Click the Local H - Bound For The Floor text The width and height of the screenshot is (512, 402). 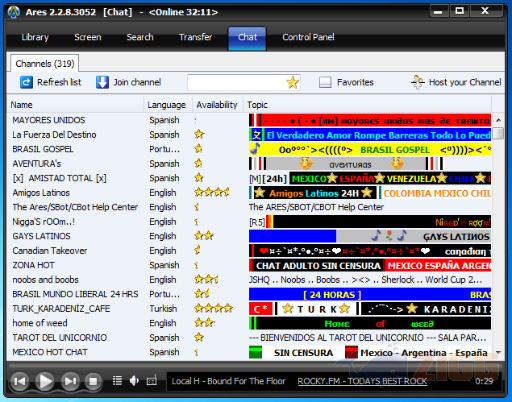[x=228, y=381]
